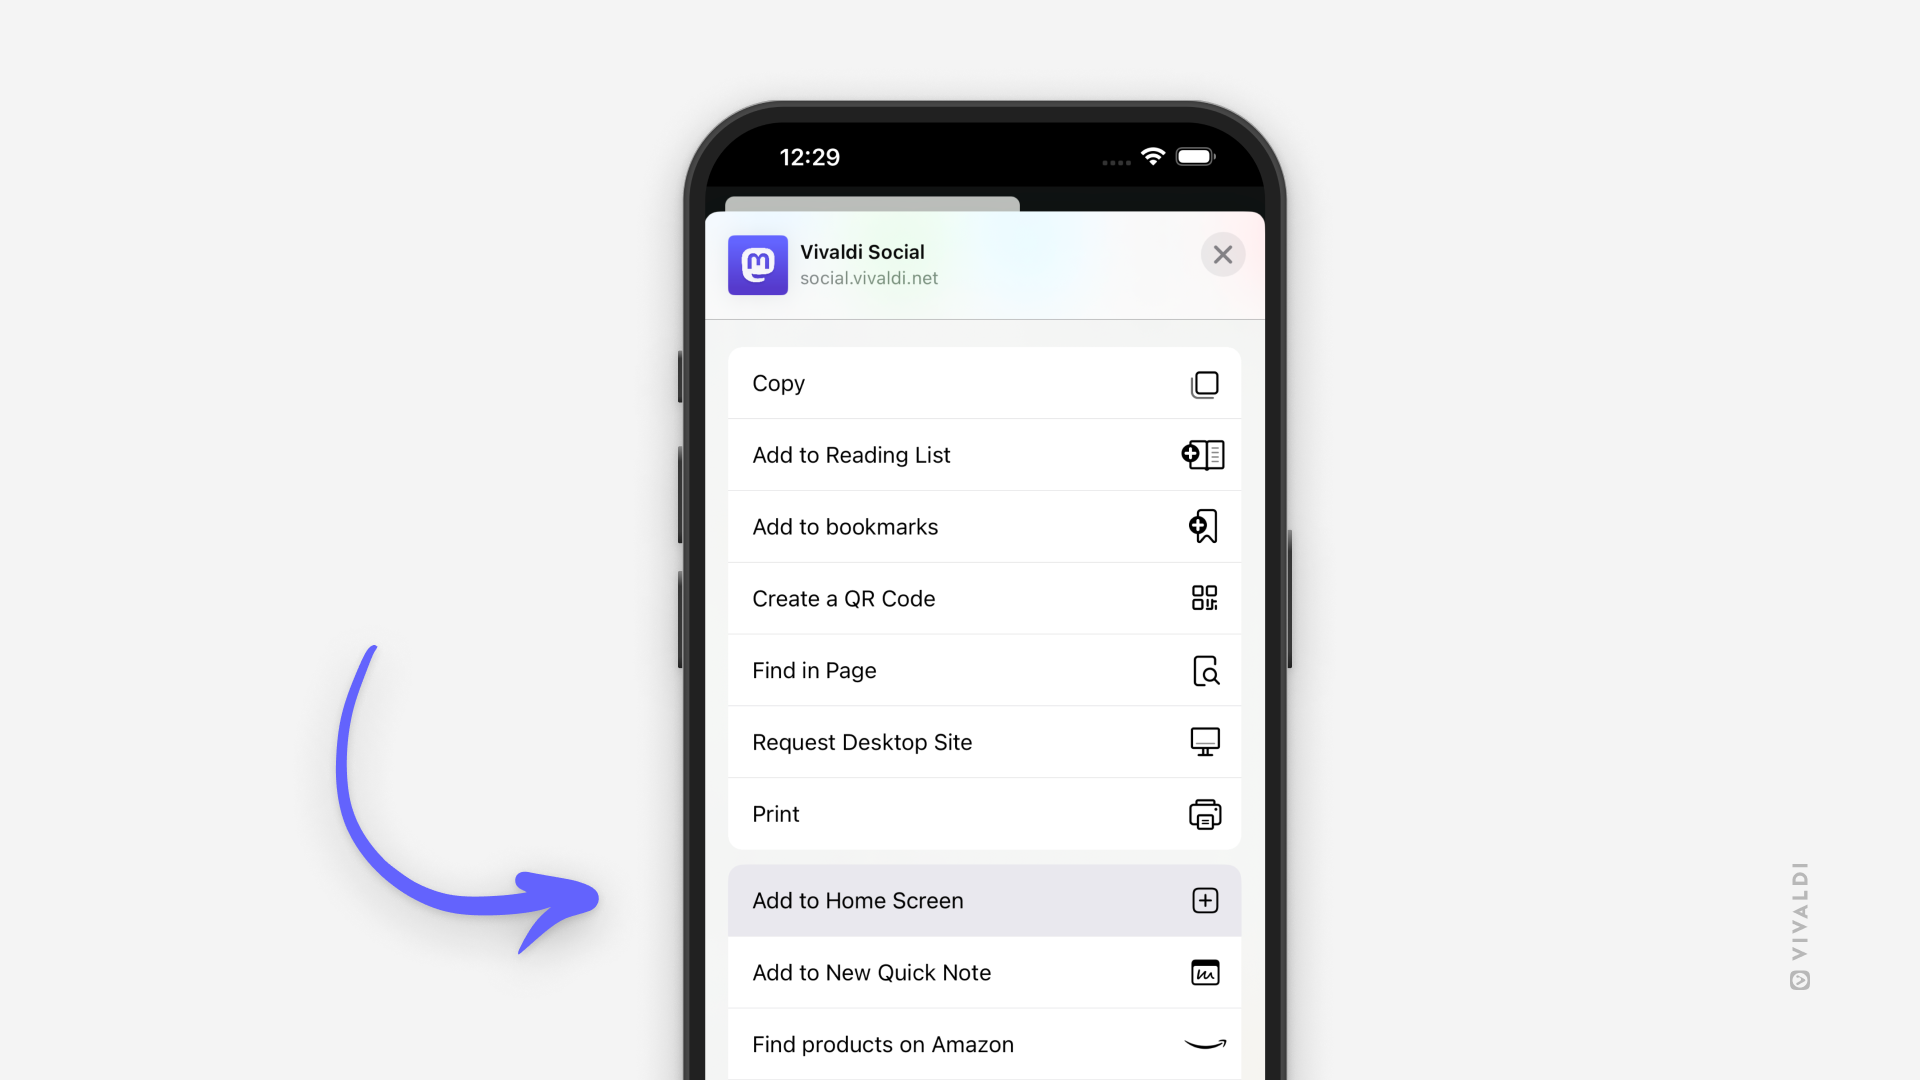Image resolution: width=1920 pixels, height=1080 pixels.
Task: Click the Add to Home Screen icon
Action: click(x=1204, y=901)
